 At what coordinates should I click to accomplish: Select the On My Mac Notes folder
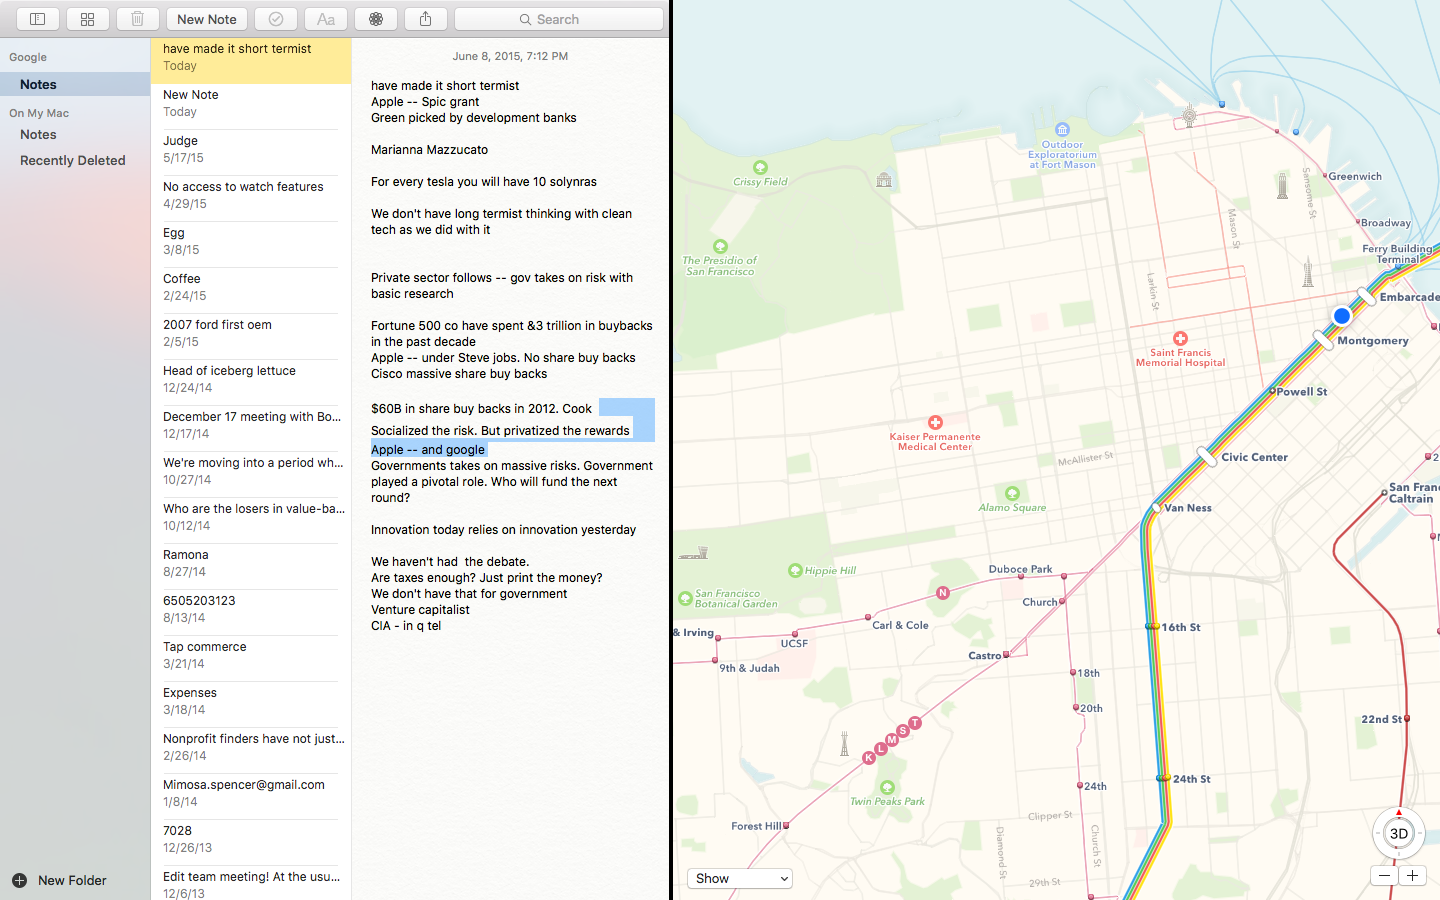(x=75, y=134)
